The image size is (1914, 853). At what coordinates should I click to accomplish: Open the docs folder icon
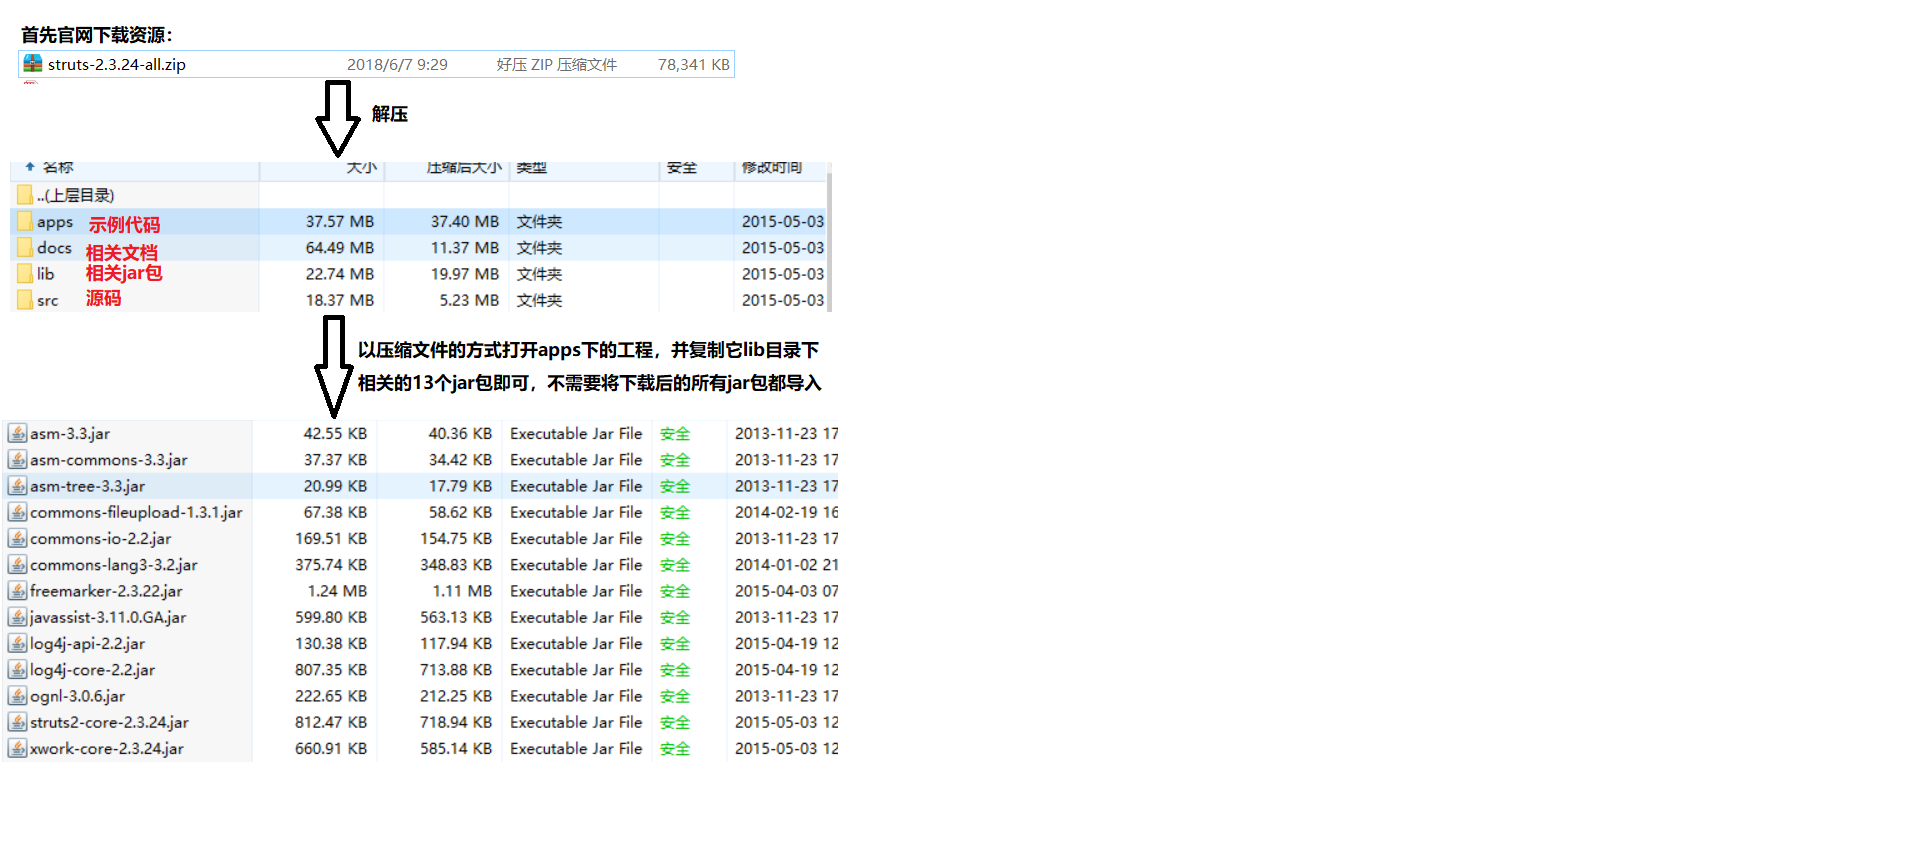tap(25, 247)
